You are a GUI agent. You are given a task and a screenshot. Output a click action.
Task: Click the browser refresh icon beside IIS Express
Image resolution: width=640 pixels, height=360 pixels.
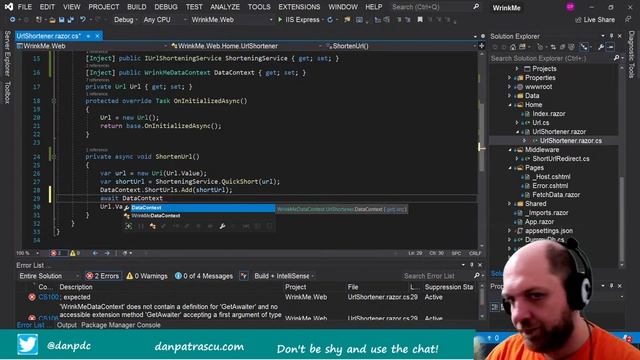coord(330,20)
